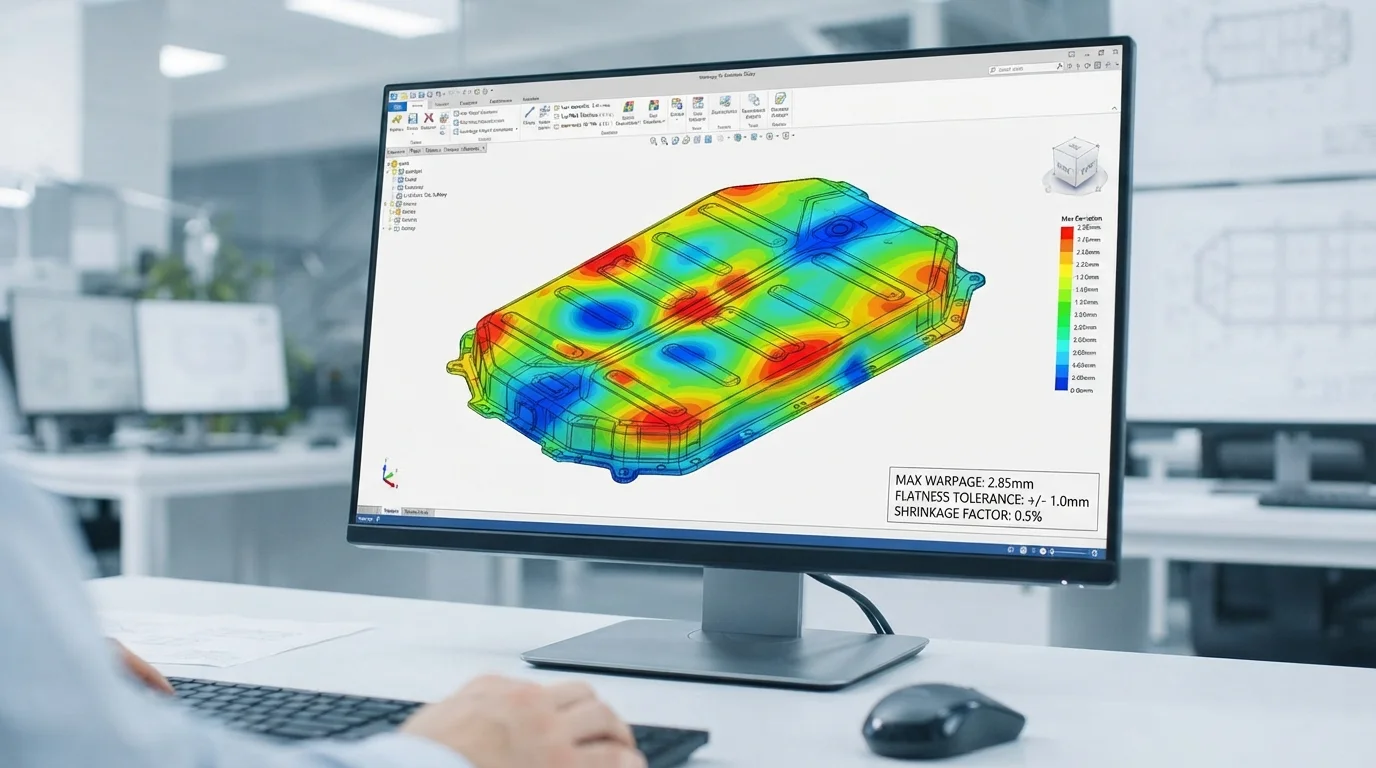Open the dropdown arrow ending the quick access toolbar

[491, 91]
